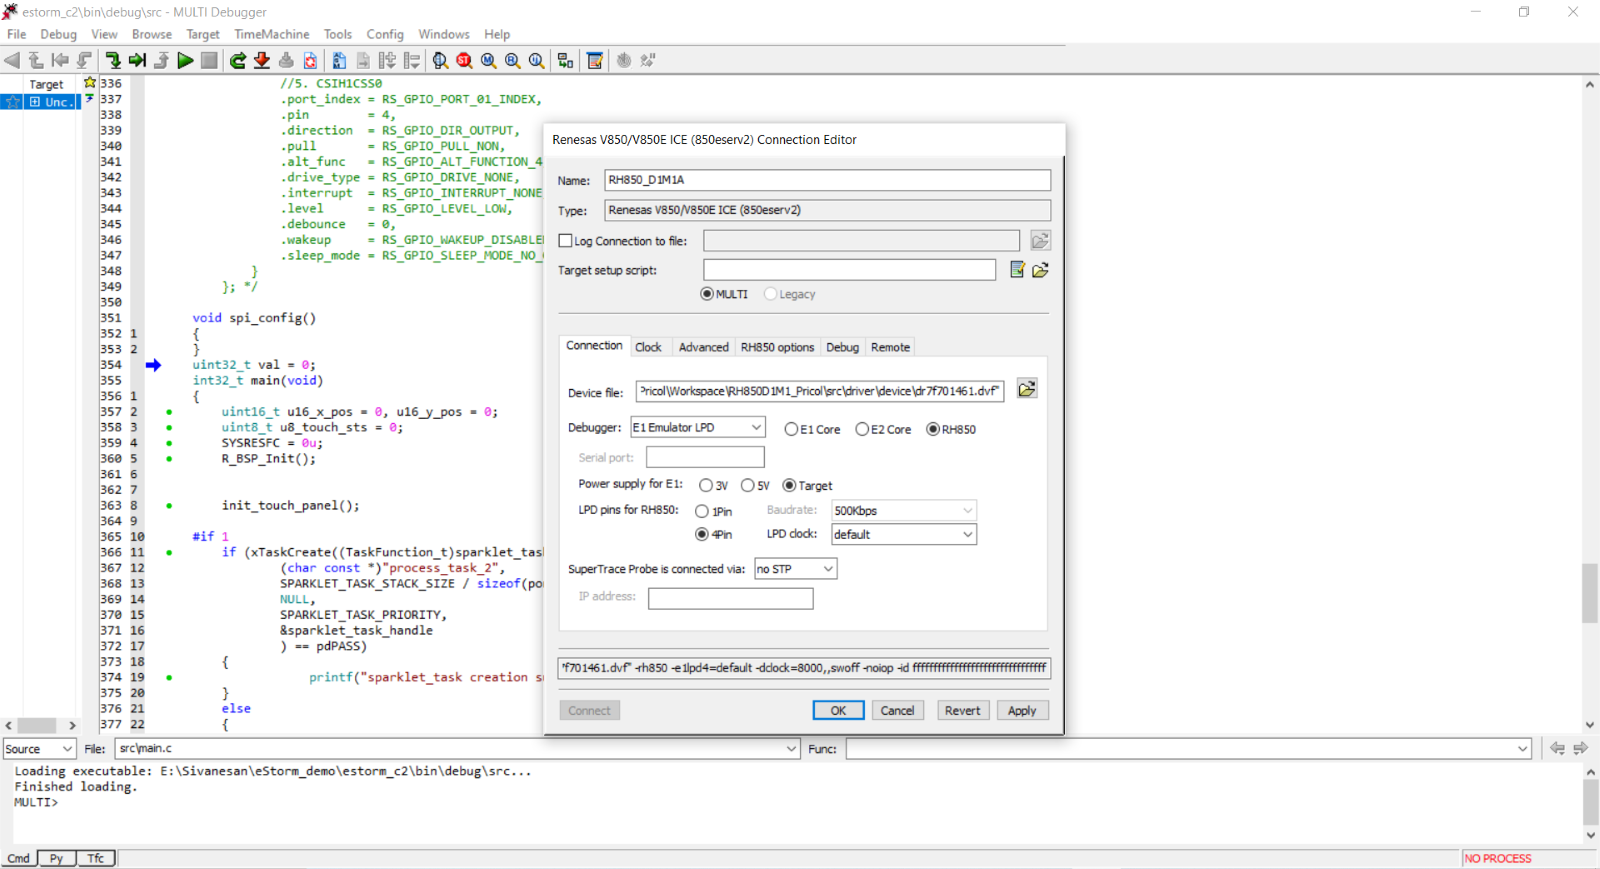
Task: Switch to the Advanced tab
Action: pyautogui.click(x=704, y=347)
